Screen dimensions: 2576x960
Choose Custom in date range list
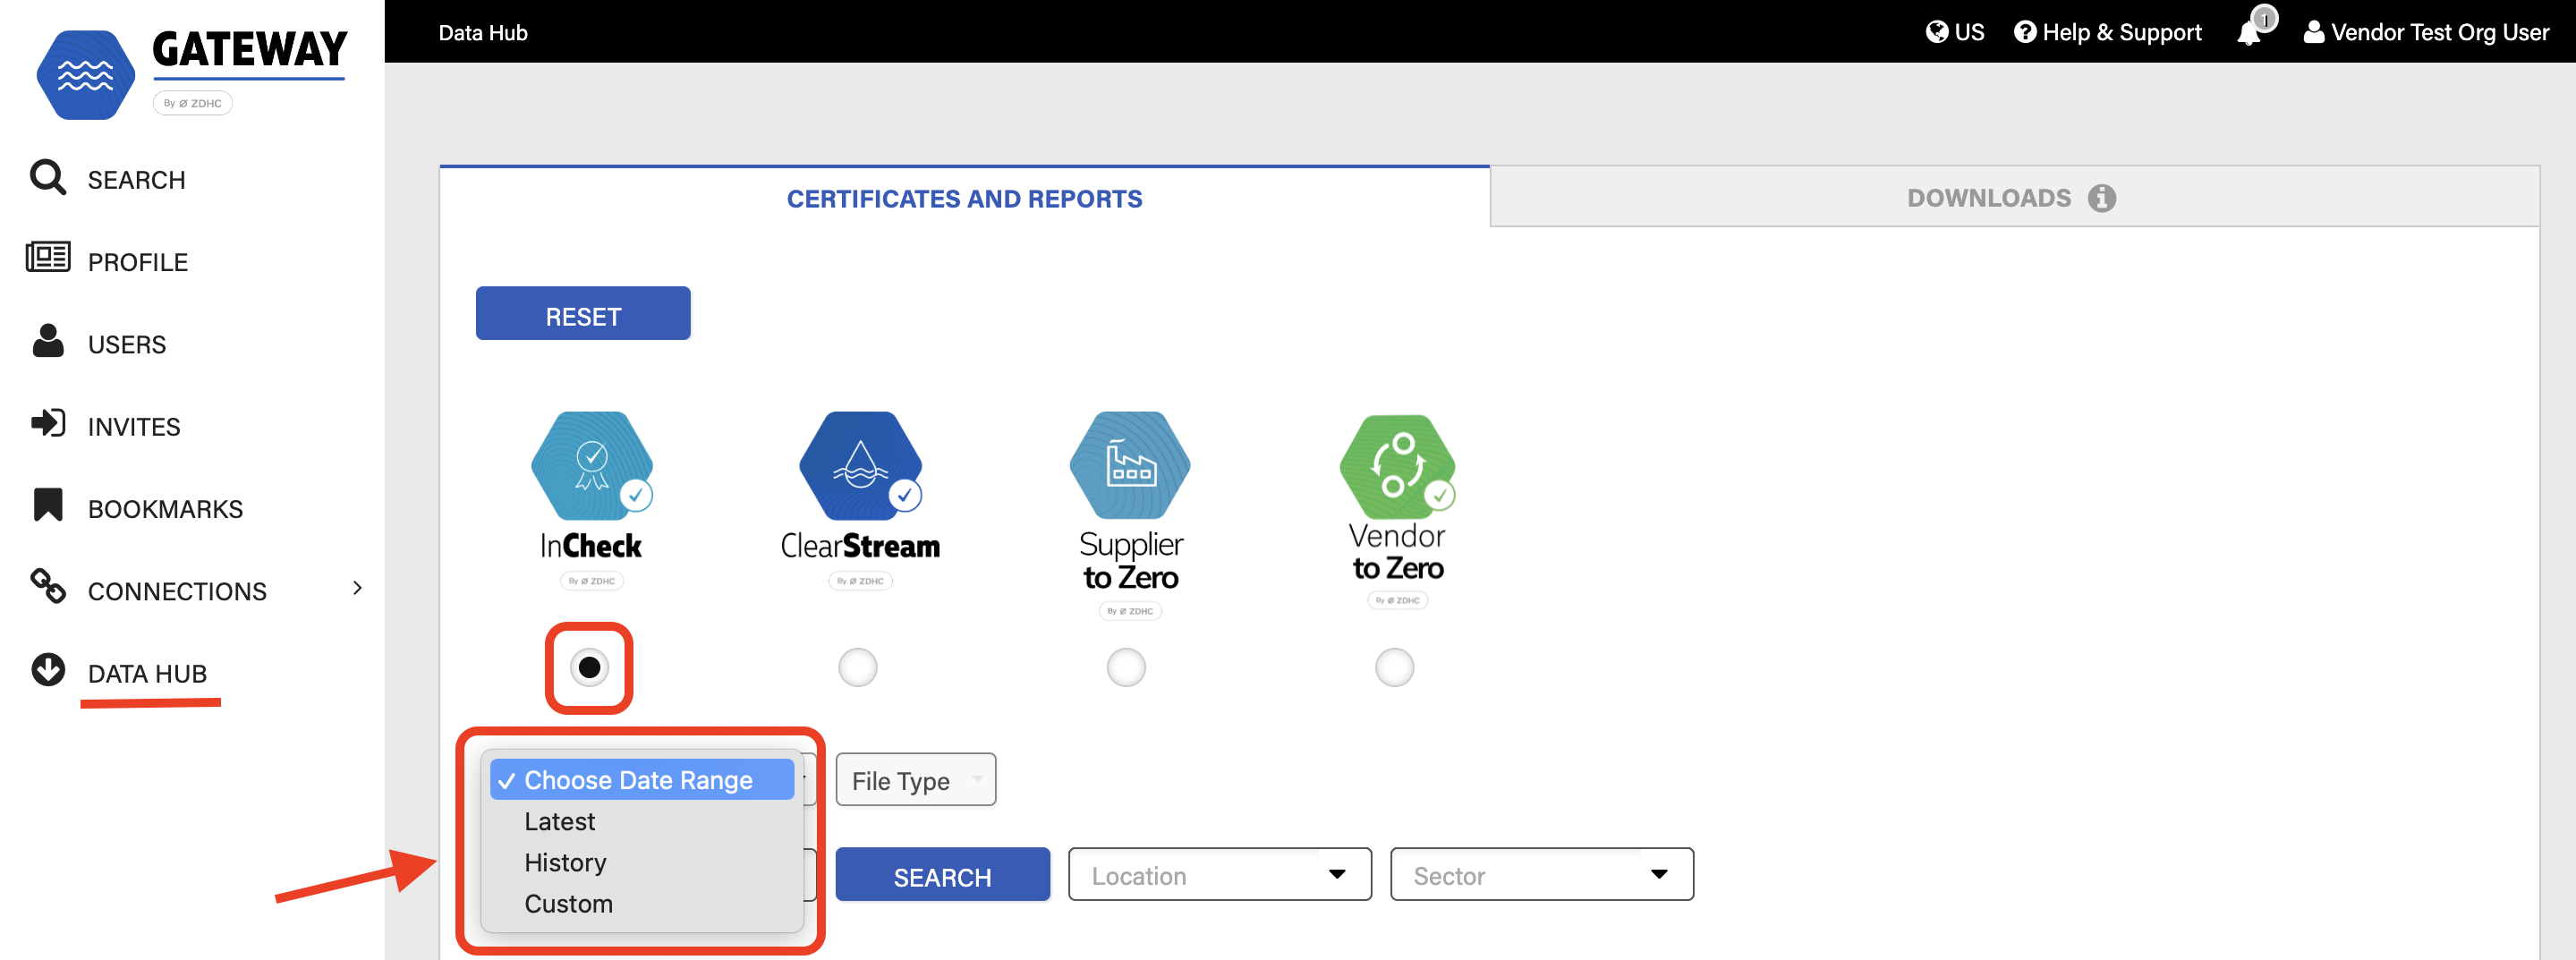[641, 903]
